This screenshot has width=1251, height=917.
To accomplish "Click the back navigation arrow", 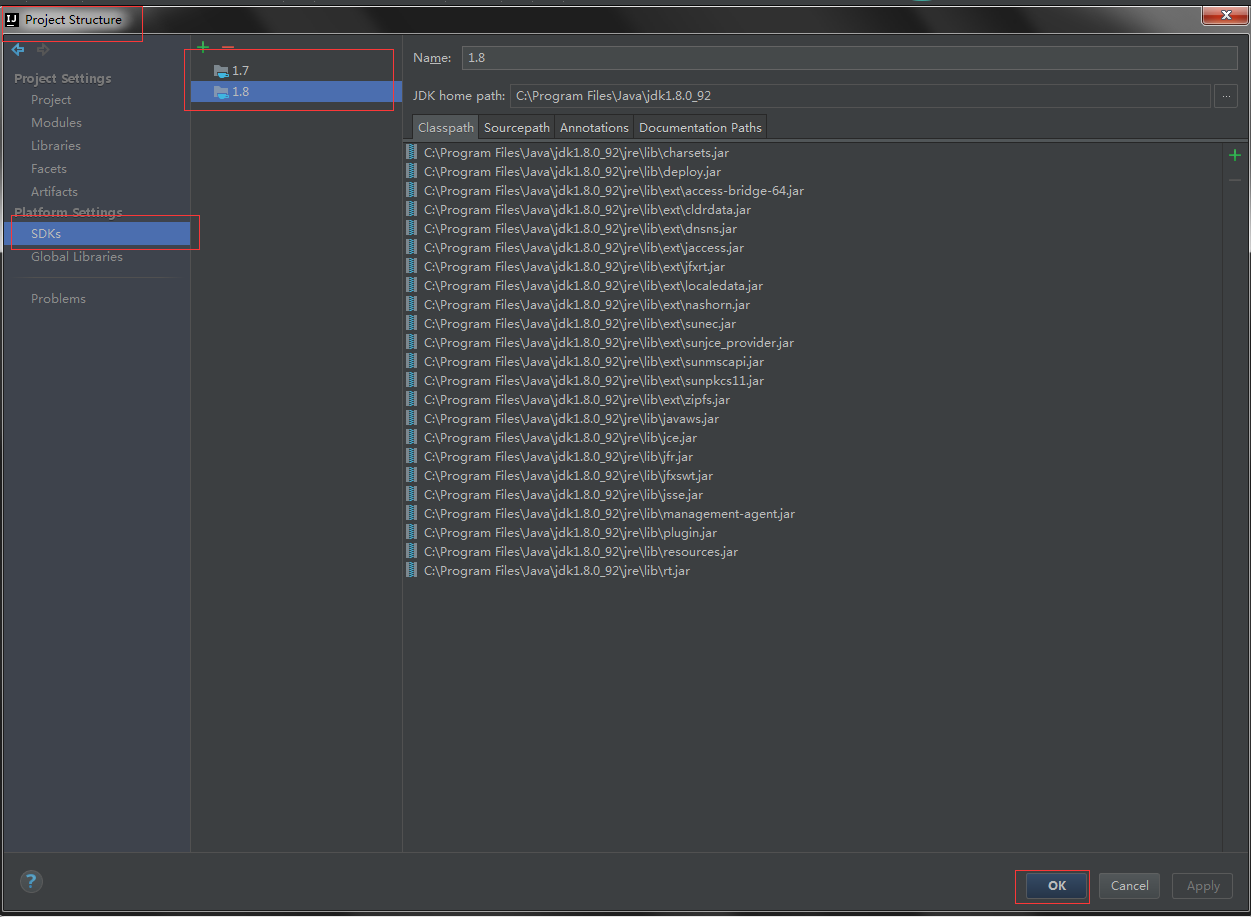I will 18,49.
